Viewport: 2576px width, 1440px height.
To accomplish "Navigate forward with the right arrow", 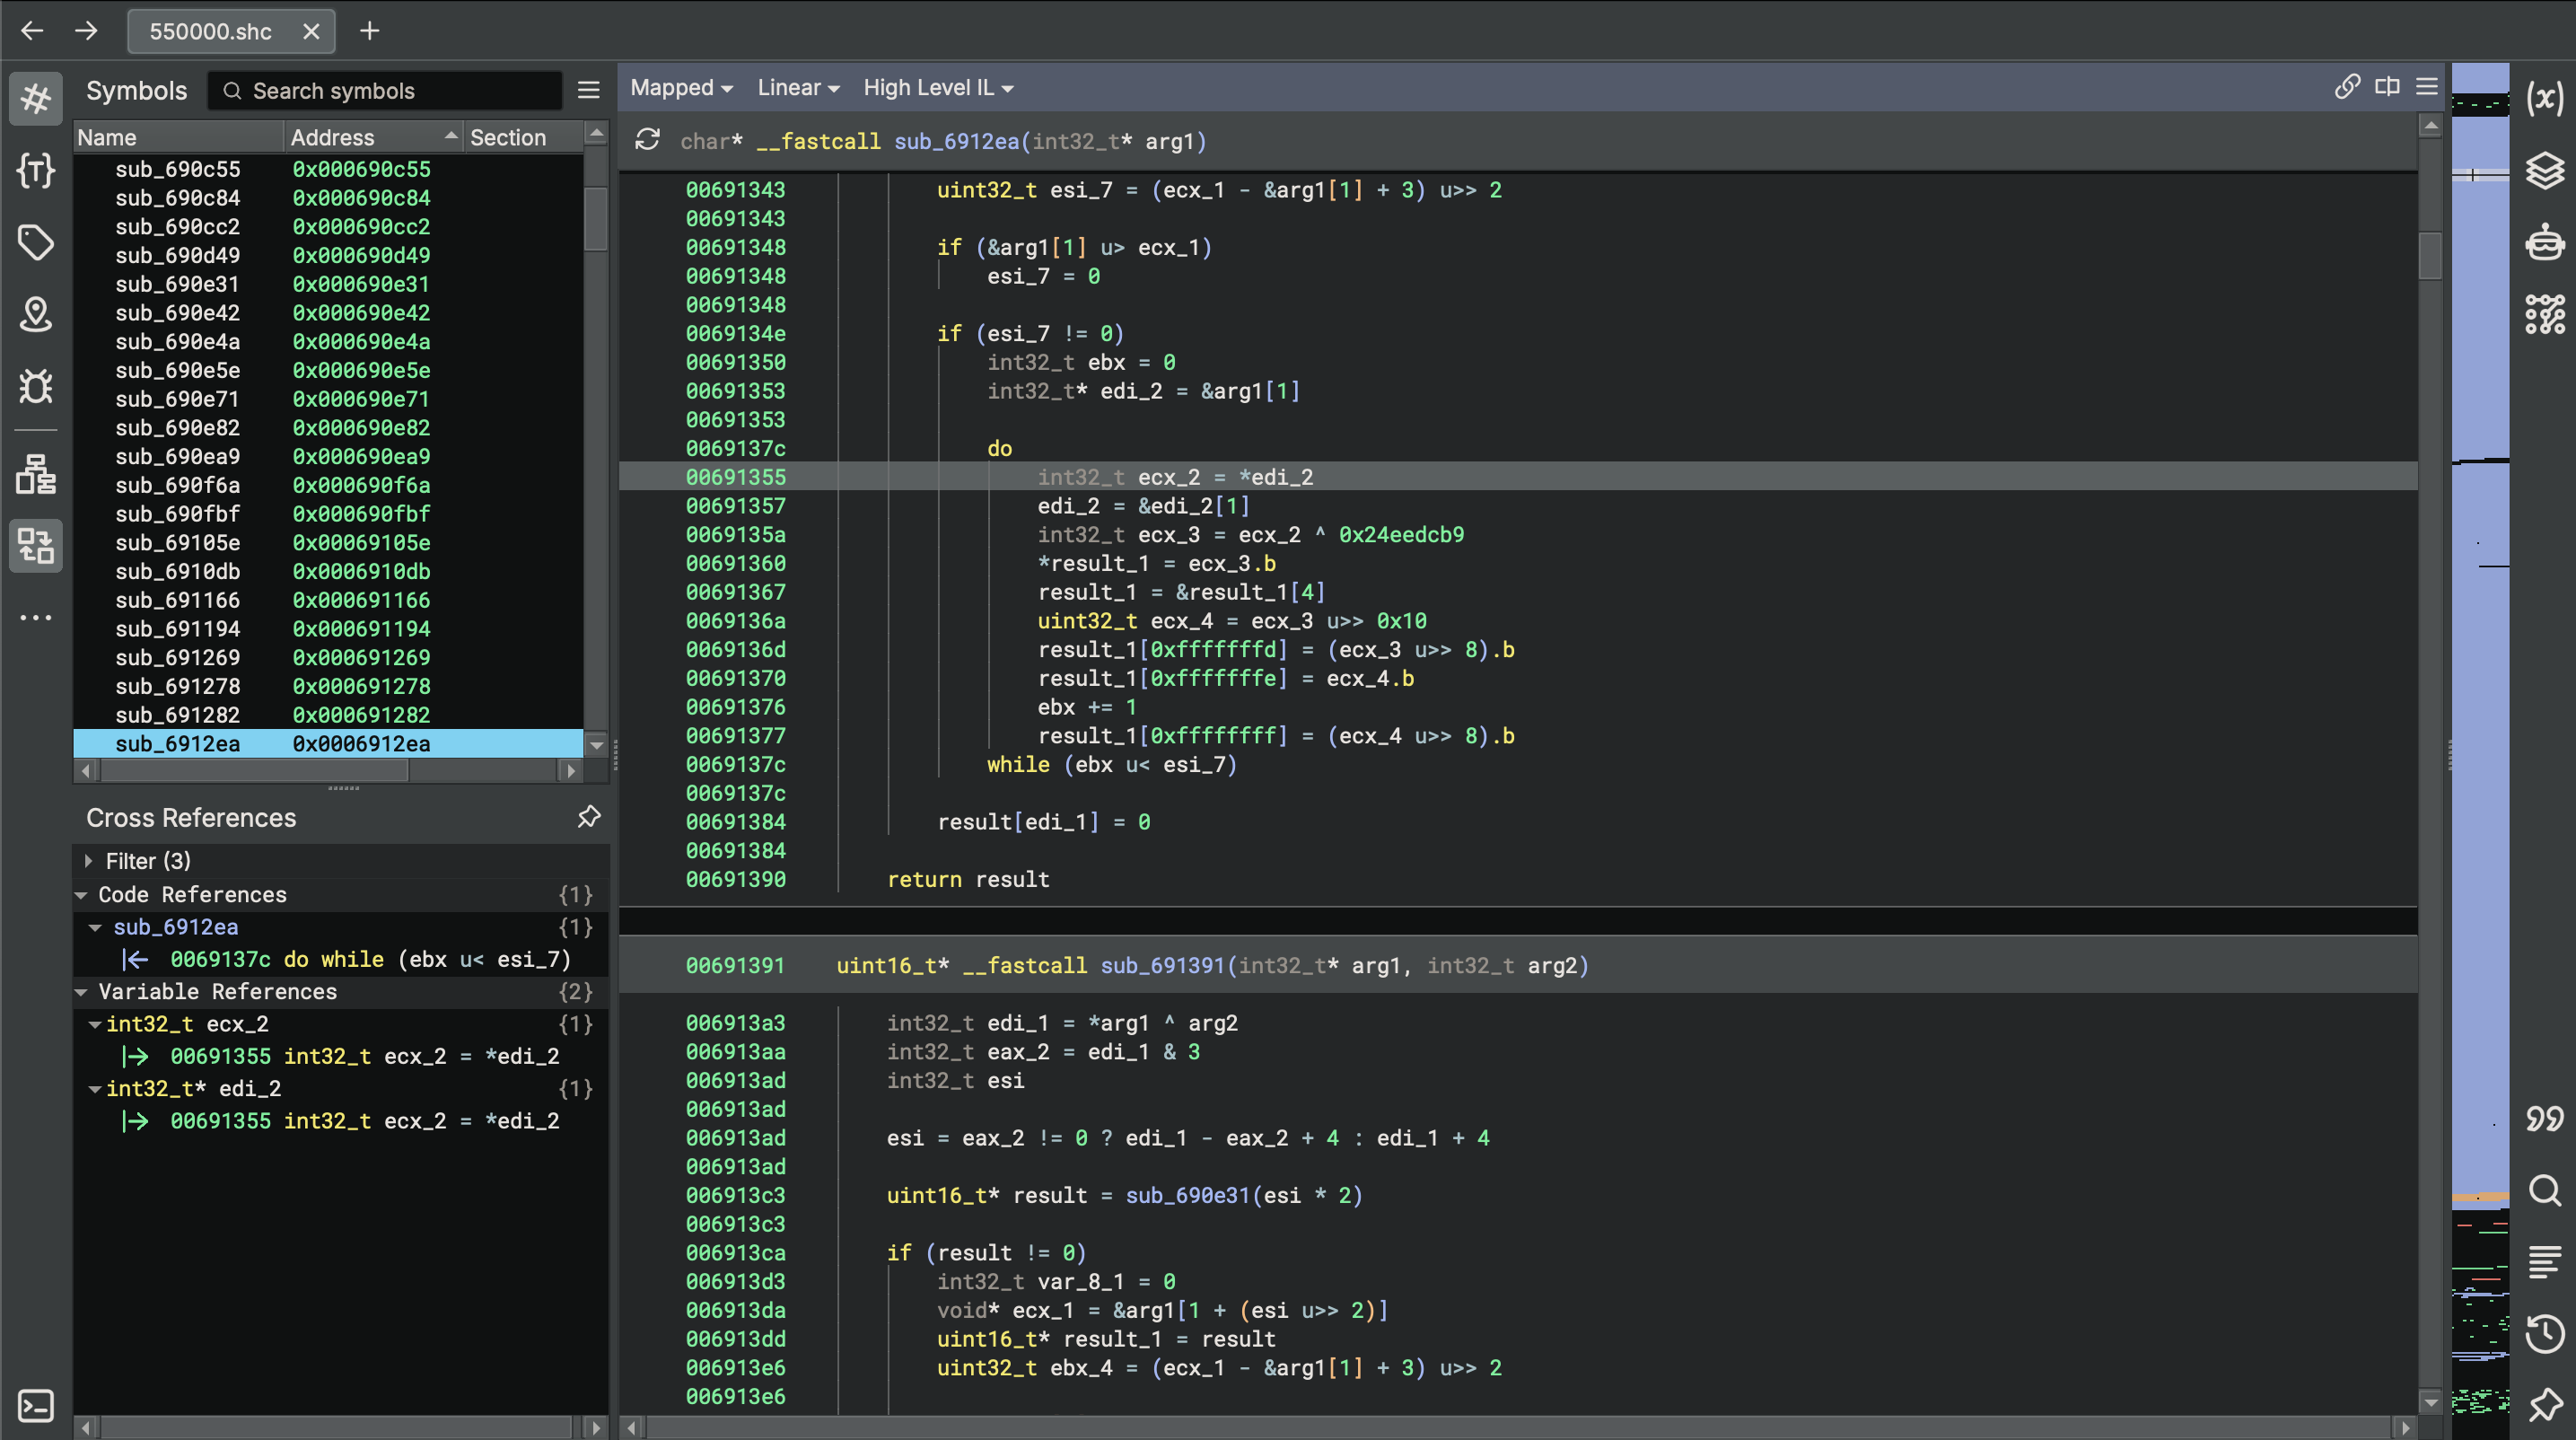I will 86,31.
